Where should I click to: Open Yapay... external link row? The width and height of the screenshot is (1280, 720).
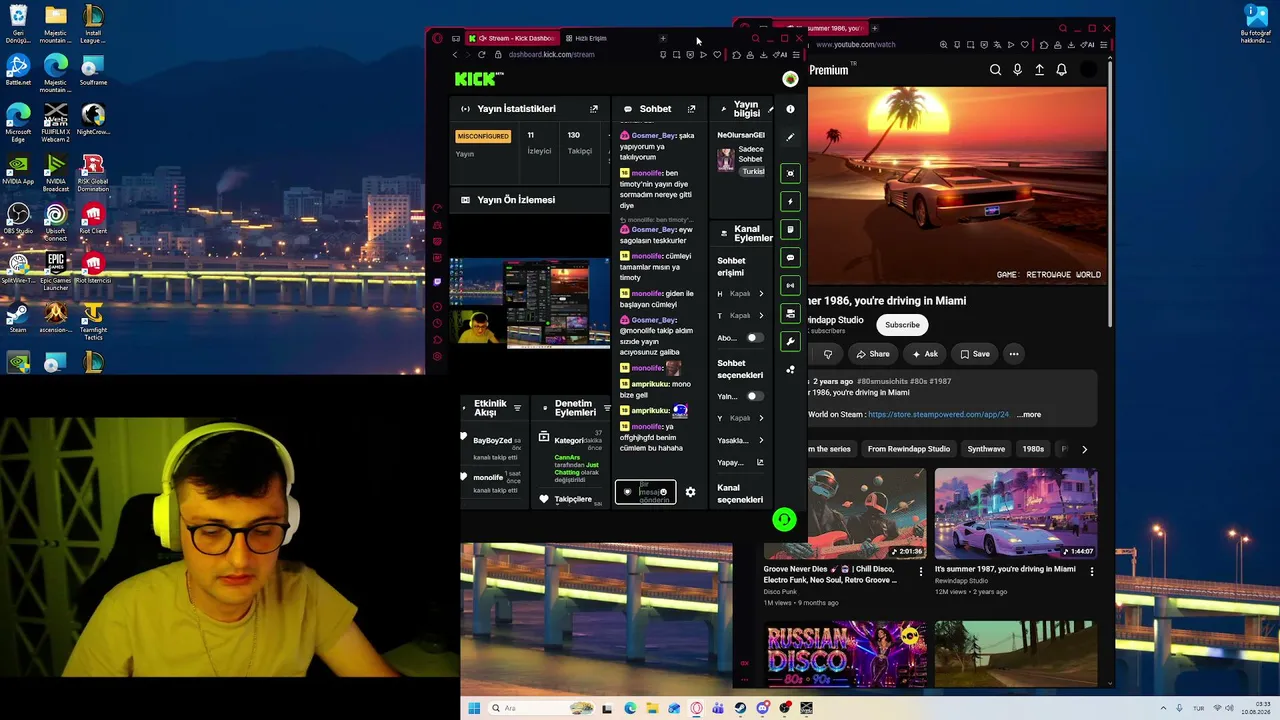point(740,462)
